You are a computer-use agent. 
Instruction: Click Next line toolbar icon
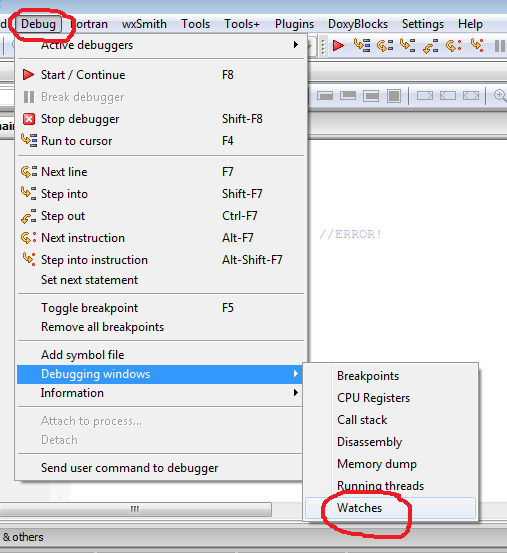385,45
